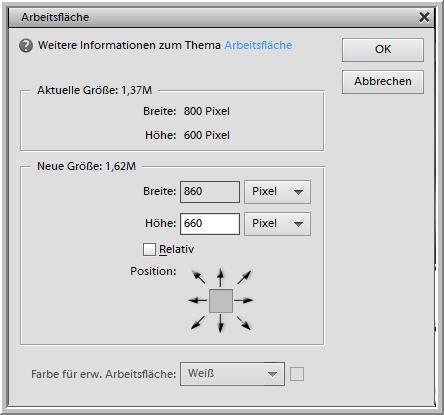Open the Höhe unit Pixel dropdown
The image size is (444, 415).
click(277, 224)
